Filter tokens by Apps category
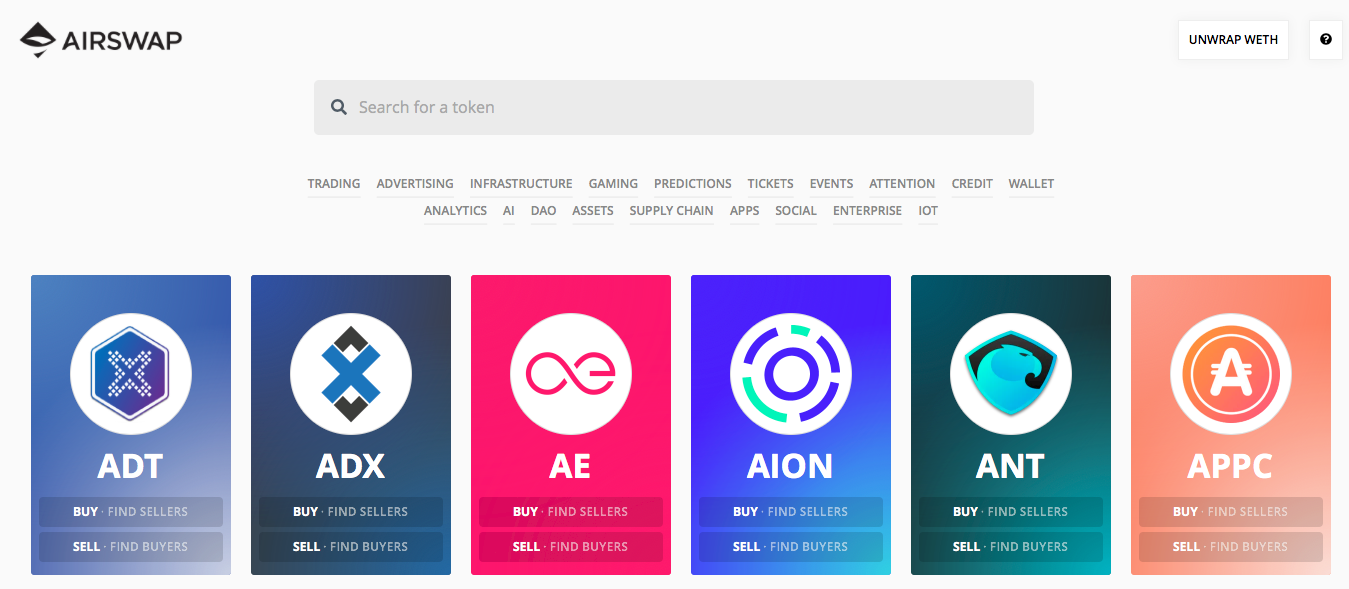1349x589 pixels. (745, 211)
